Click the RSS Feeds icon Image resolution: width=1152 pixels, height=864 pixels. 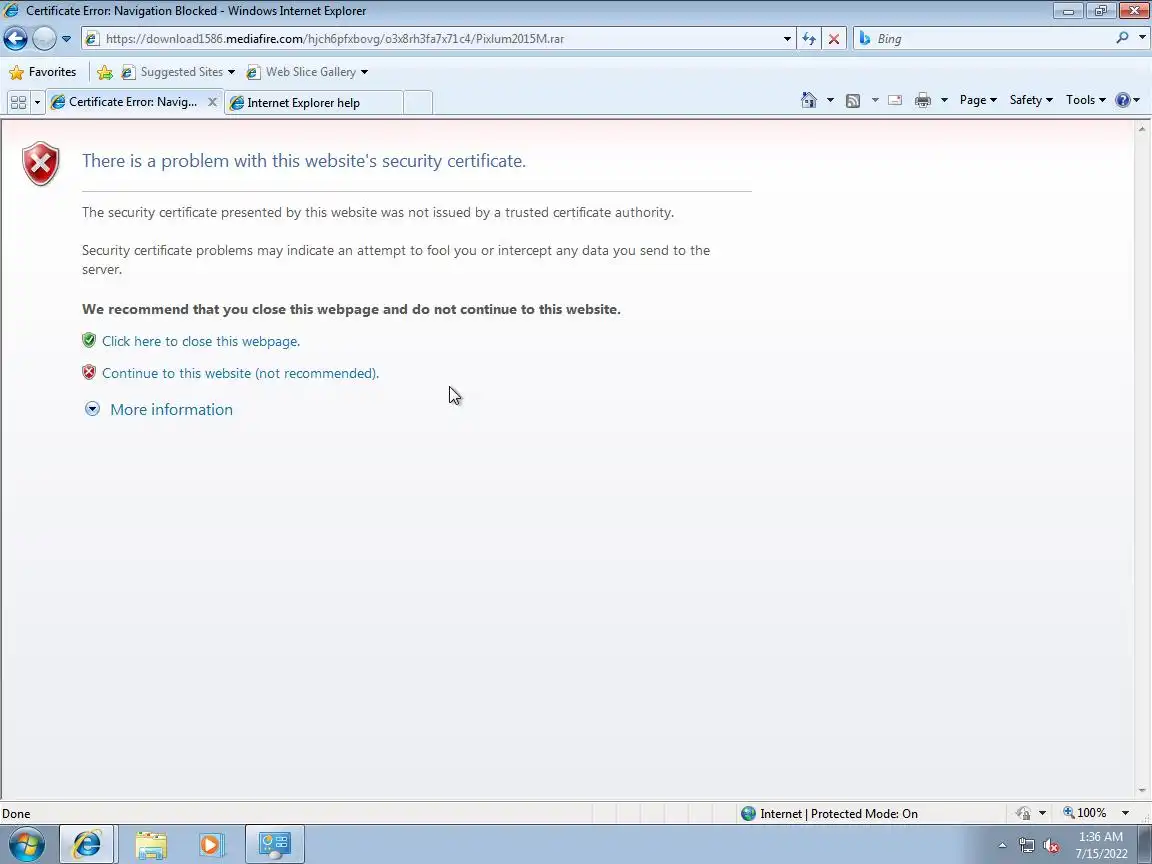pos(853,101)
